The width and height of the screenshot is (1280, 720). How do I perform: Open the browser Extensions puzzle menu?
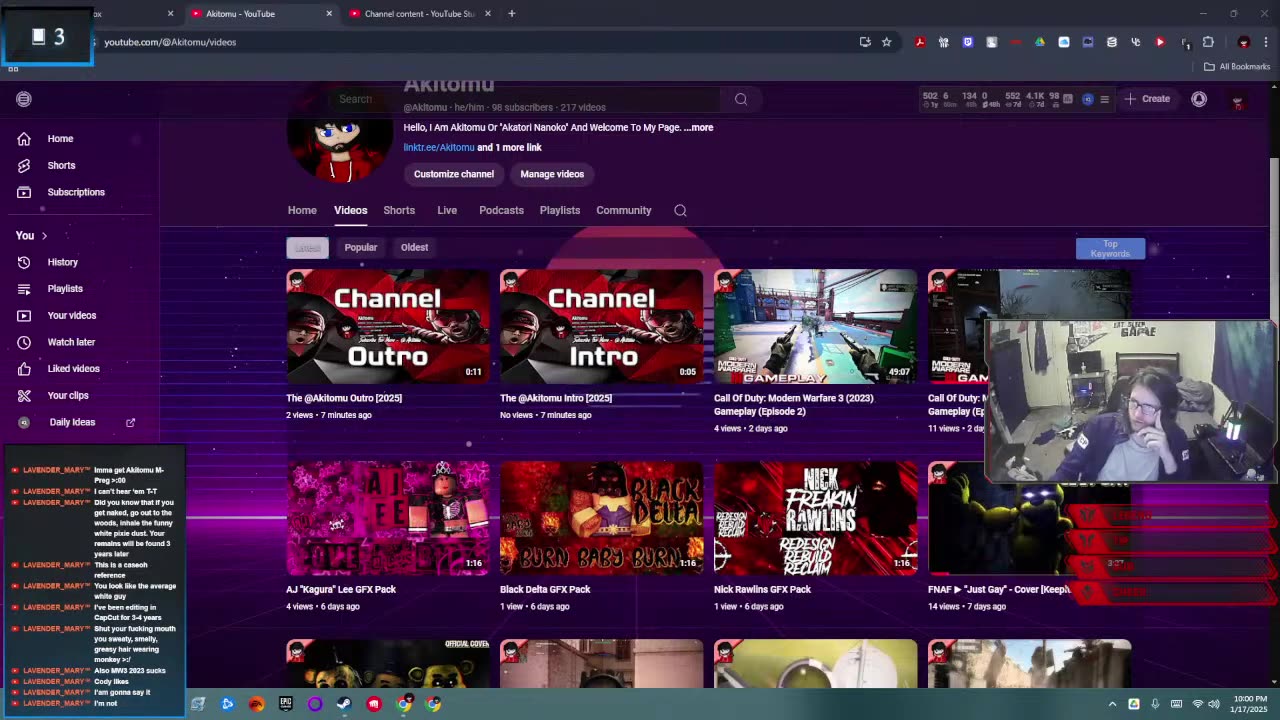pos(1208,42)
